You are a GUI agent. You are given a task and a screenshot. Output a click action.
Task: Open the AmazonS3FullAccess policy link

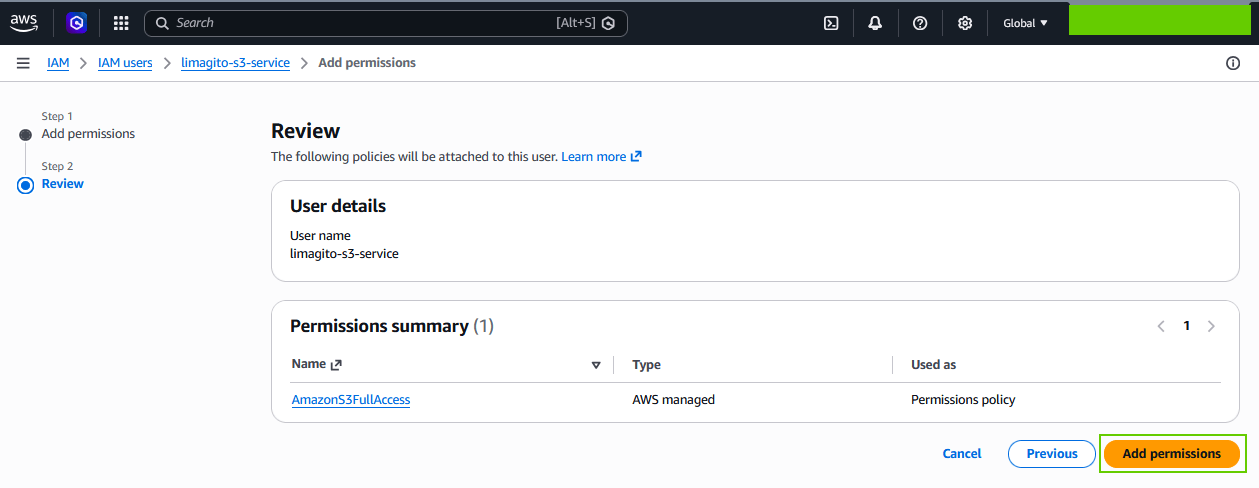coord(351,400)
